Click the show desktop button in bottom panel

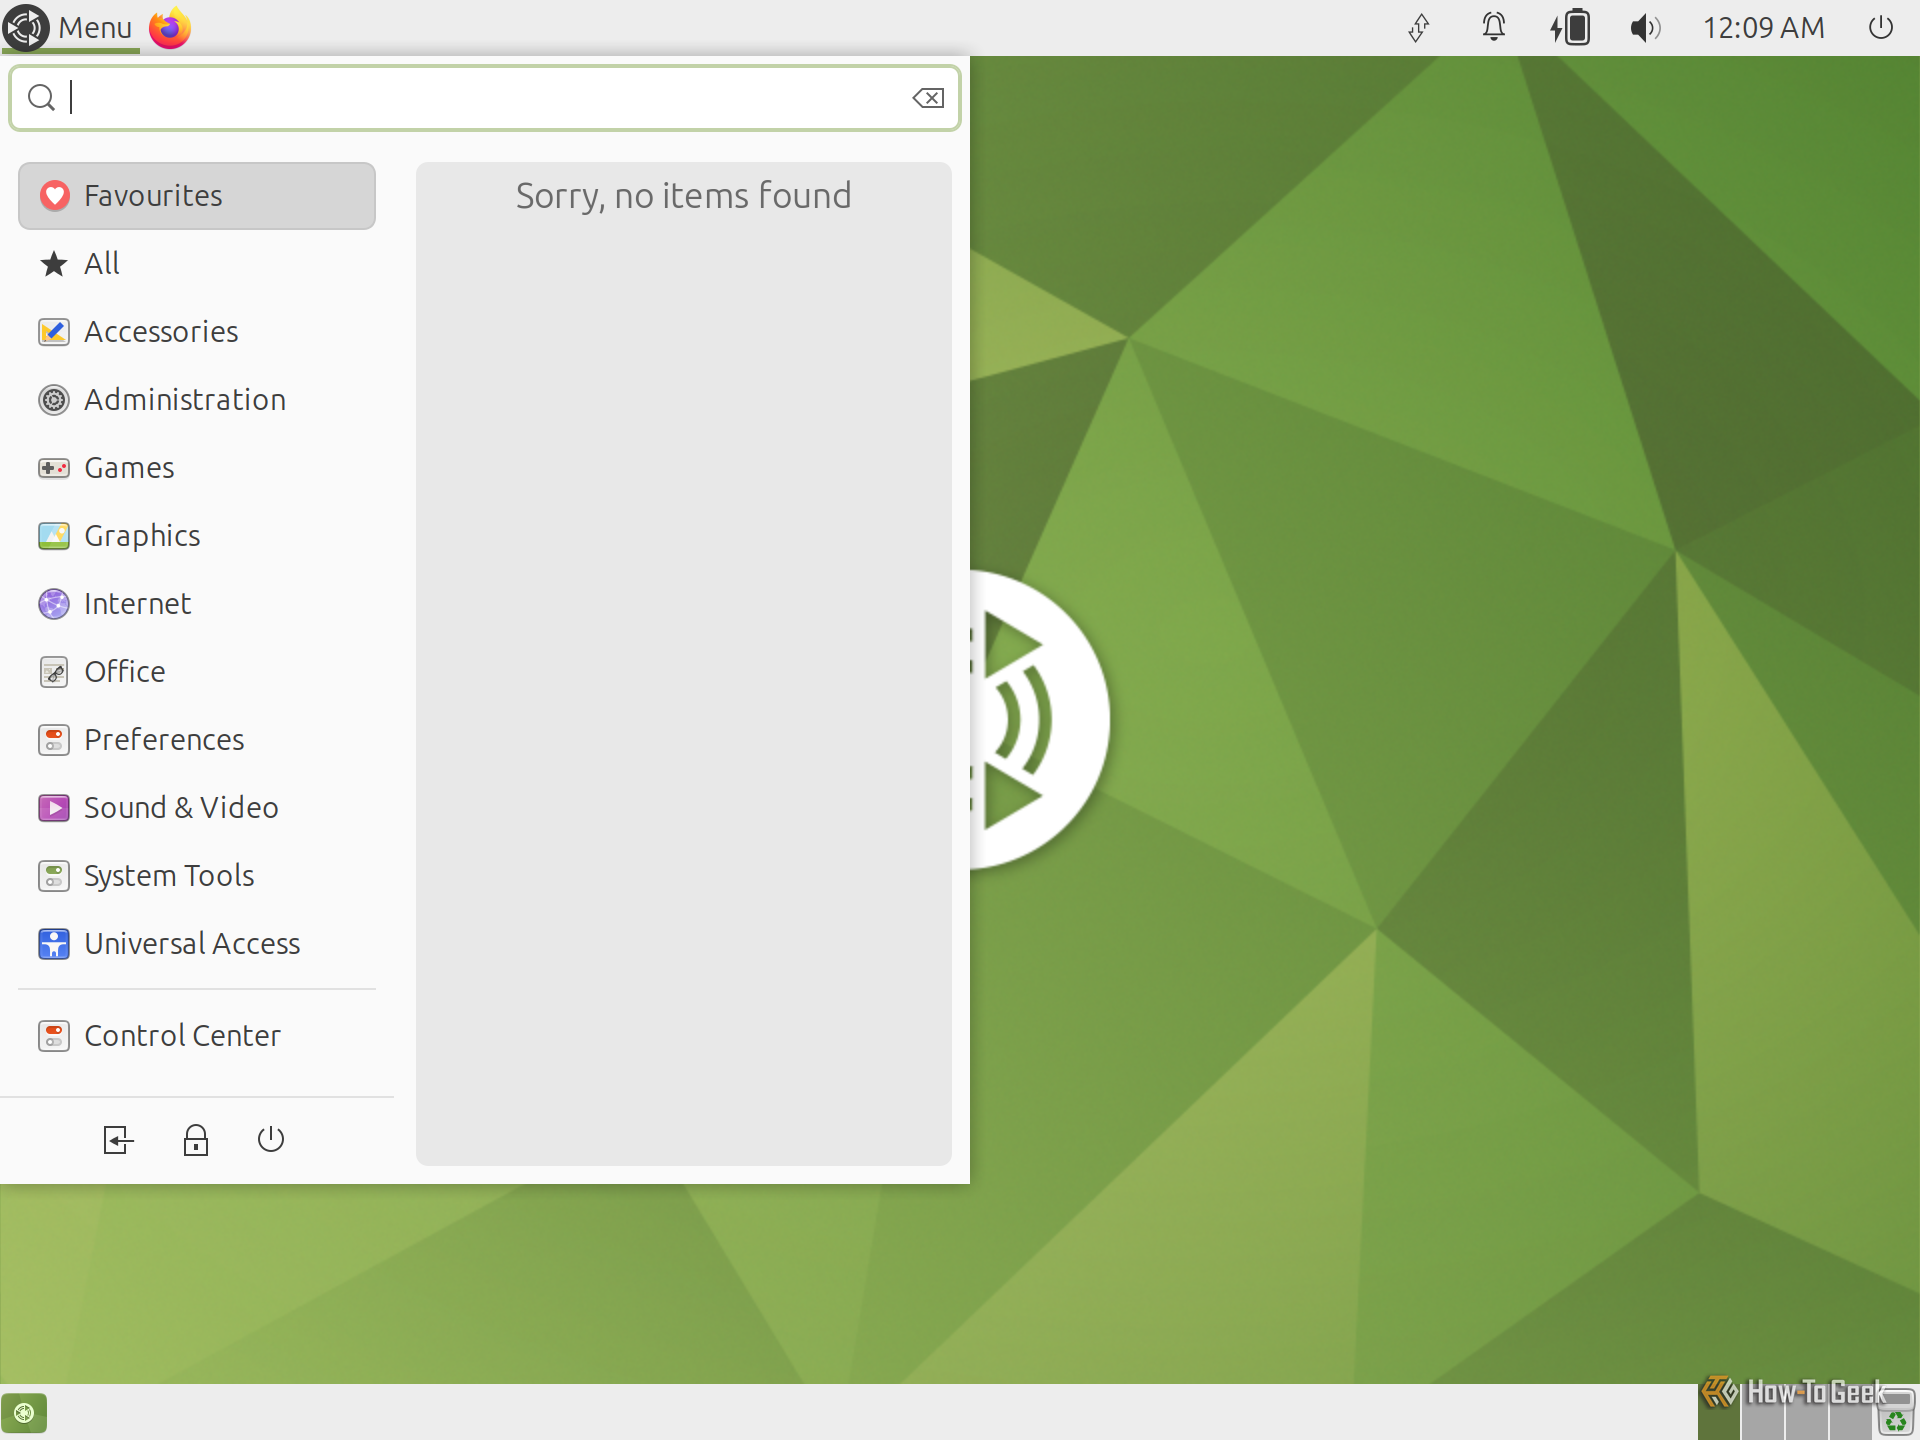point(24,1413)
